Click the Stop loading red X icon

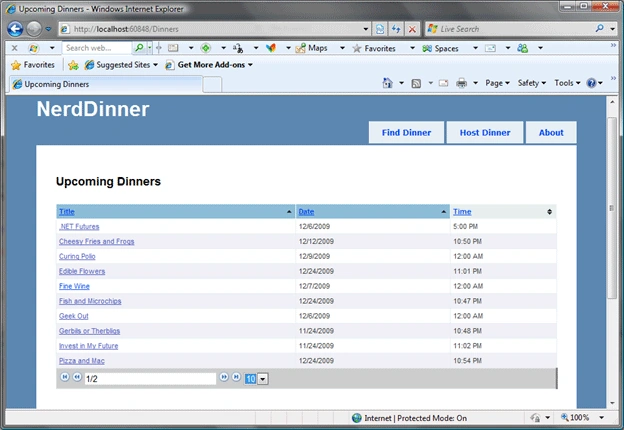coord(412,29)
